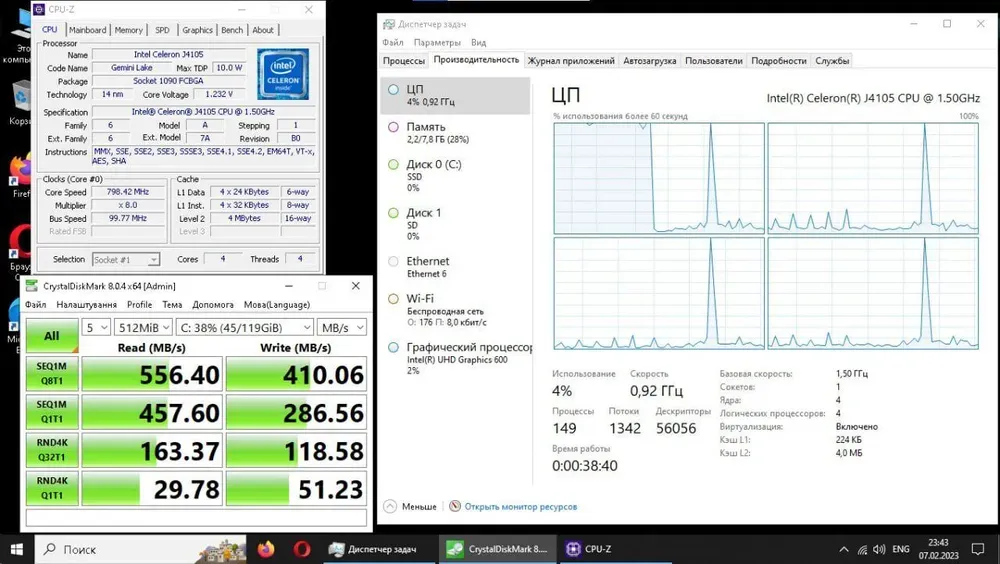1000x564 pixels.
Task: Open the 512MiB test size dropdown
Action: [141, 327]
